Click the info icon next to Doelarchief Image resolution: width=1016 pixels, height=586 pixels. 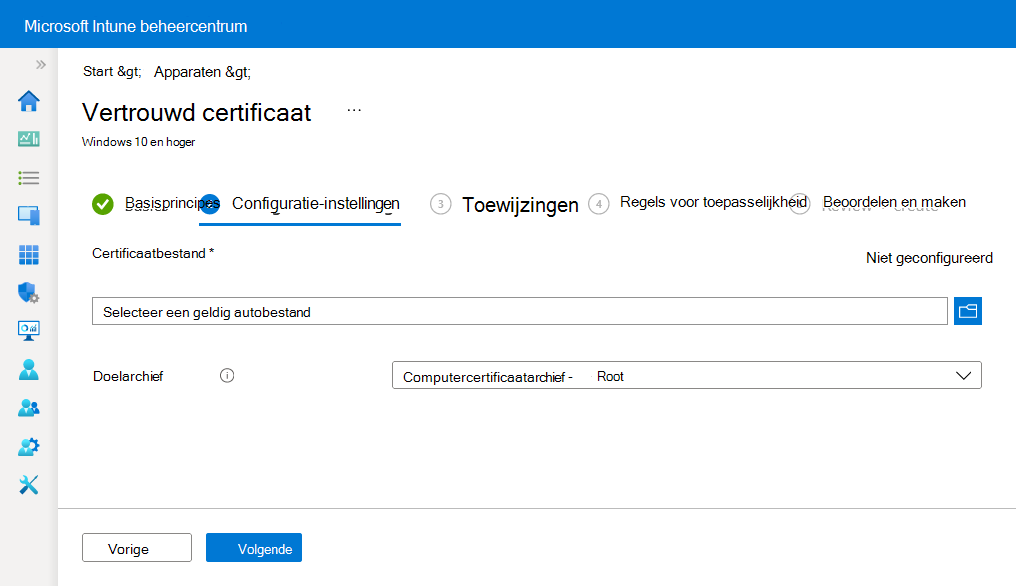pyautogui.click(x=227, y=375)
